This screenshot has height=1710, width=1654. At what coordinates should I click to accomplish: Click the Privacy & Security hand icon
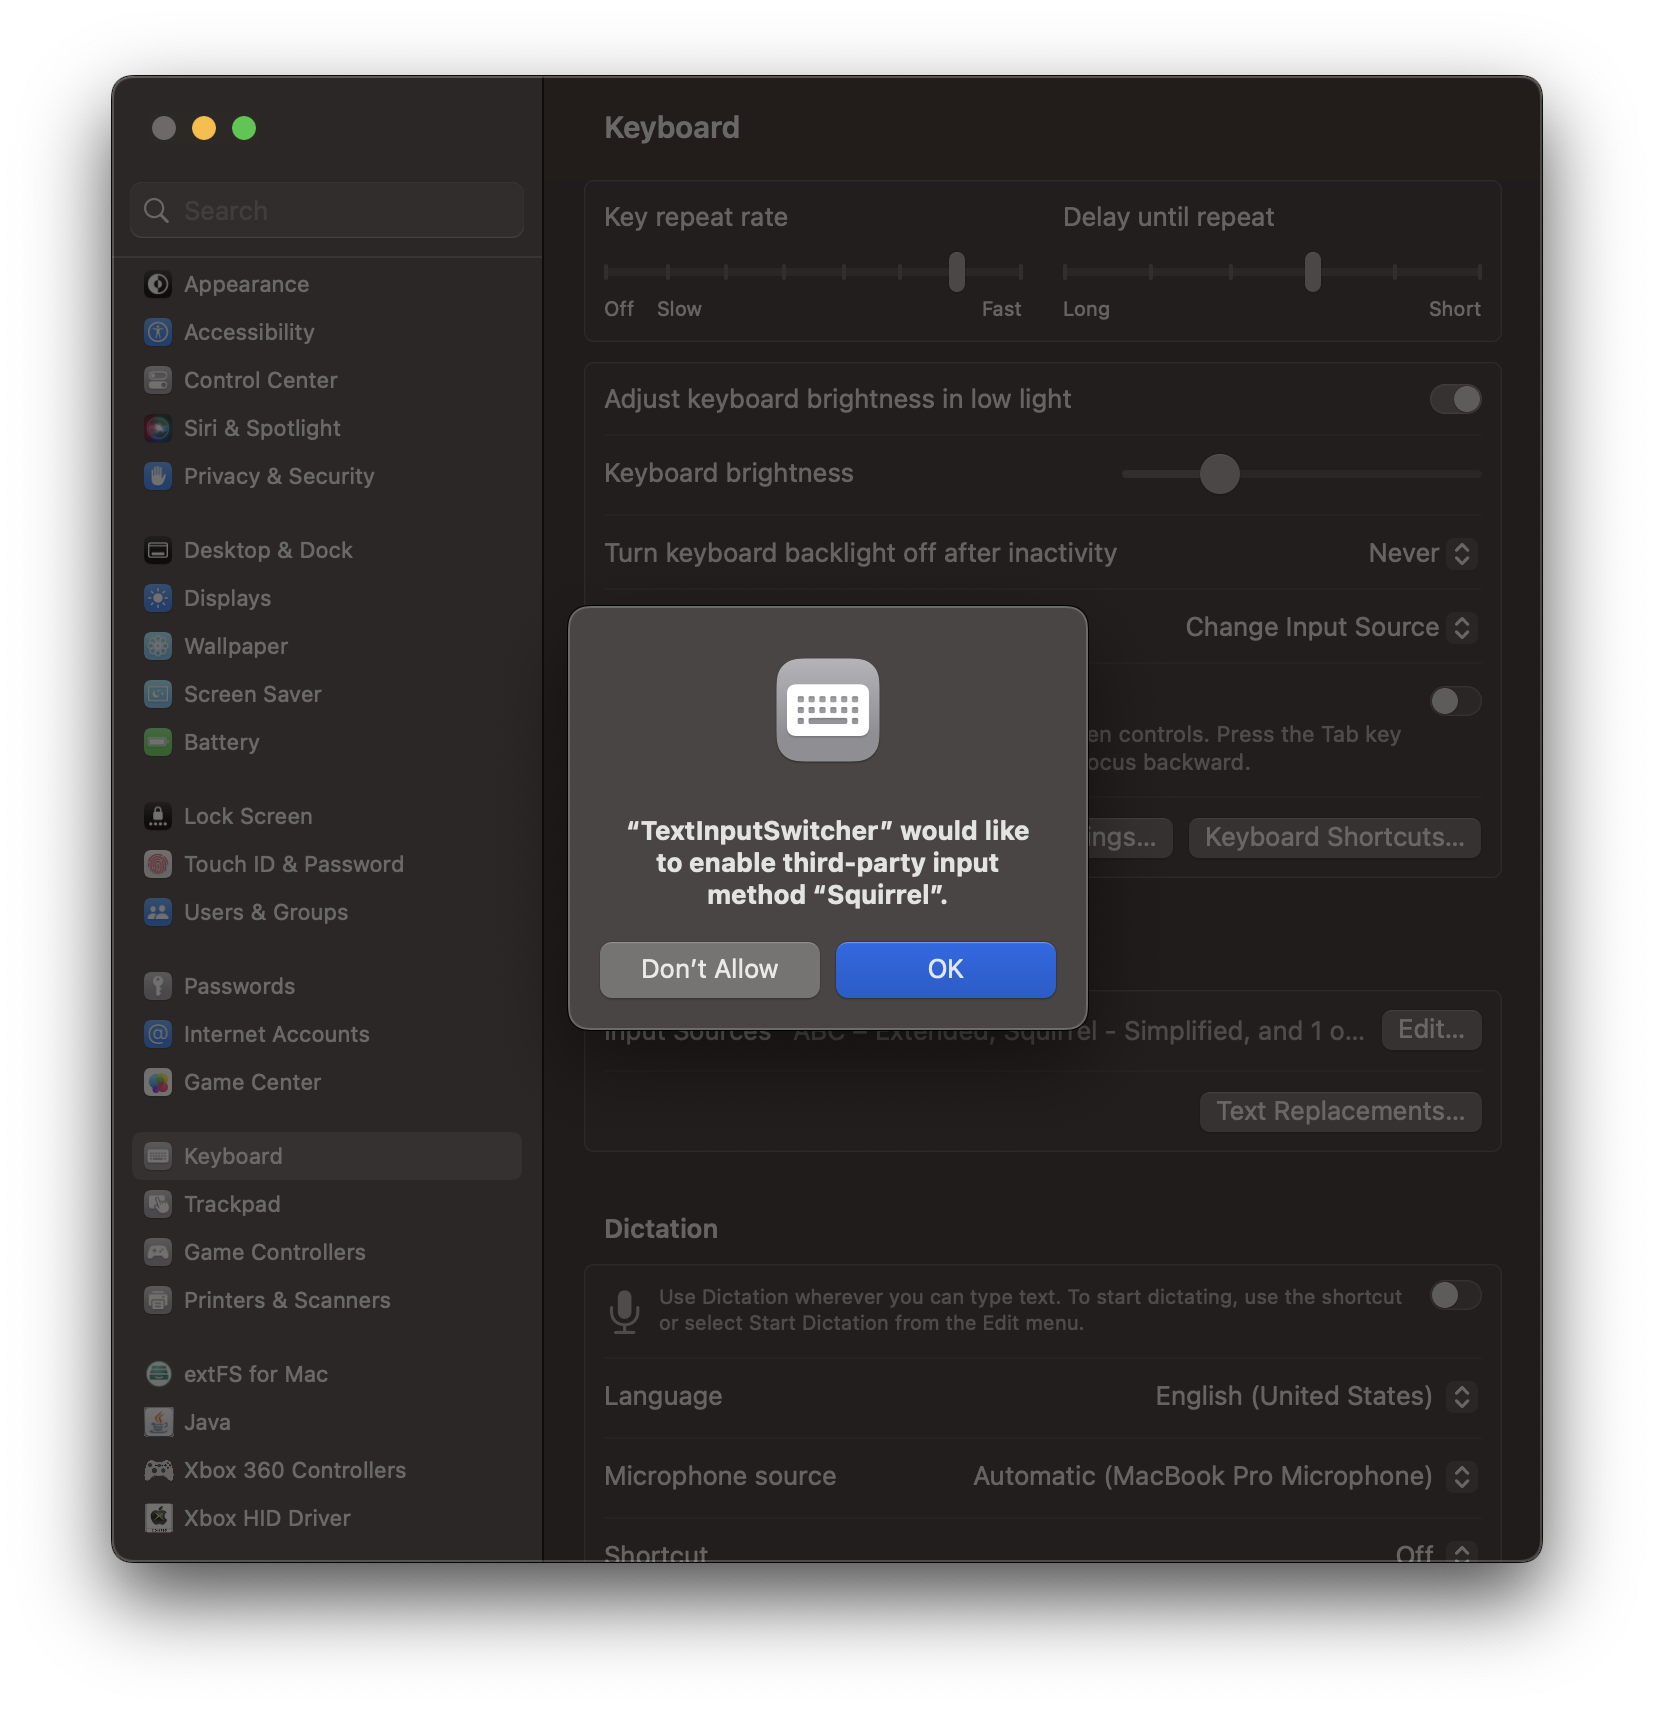(158, 477)
